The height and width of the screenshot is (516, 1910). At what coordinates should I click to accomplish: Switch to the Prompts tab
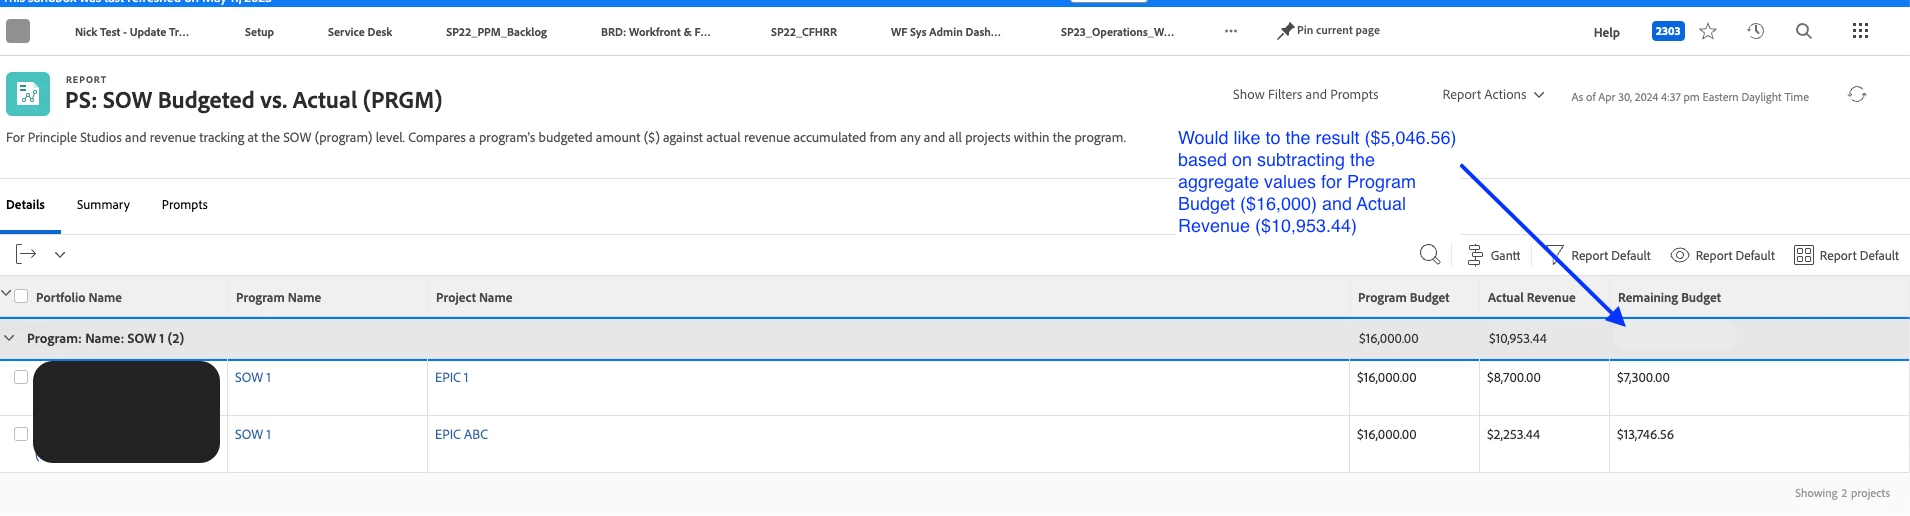tap(185, 205)
